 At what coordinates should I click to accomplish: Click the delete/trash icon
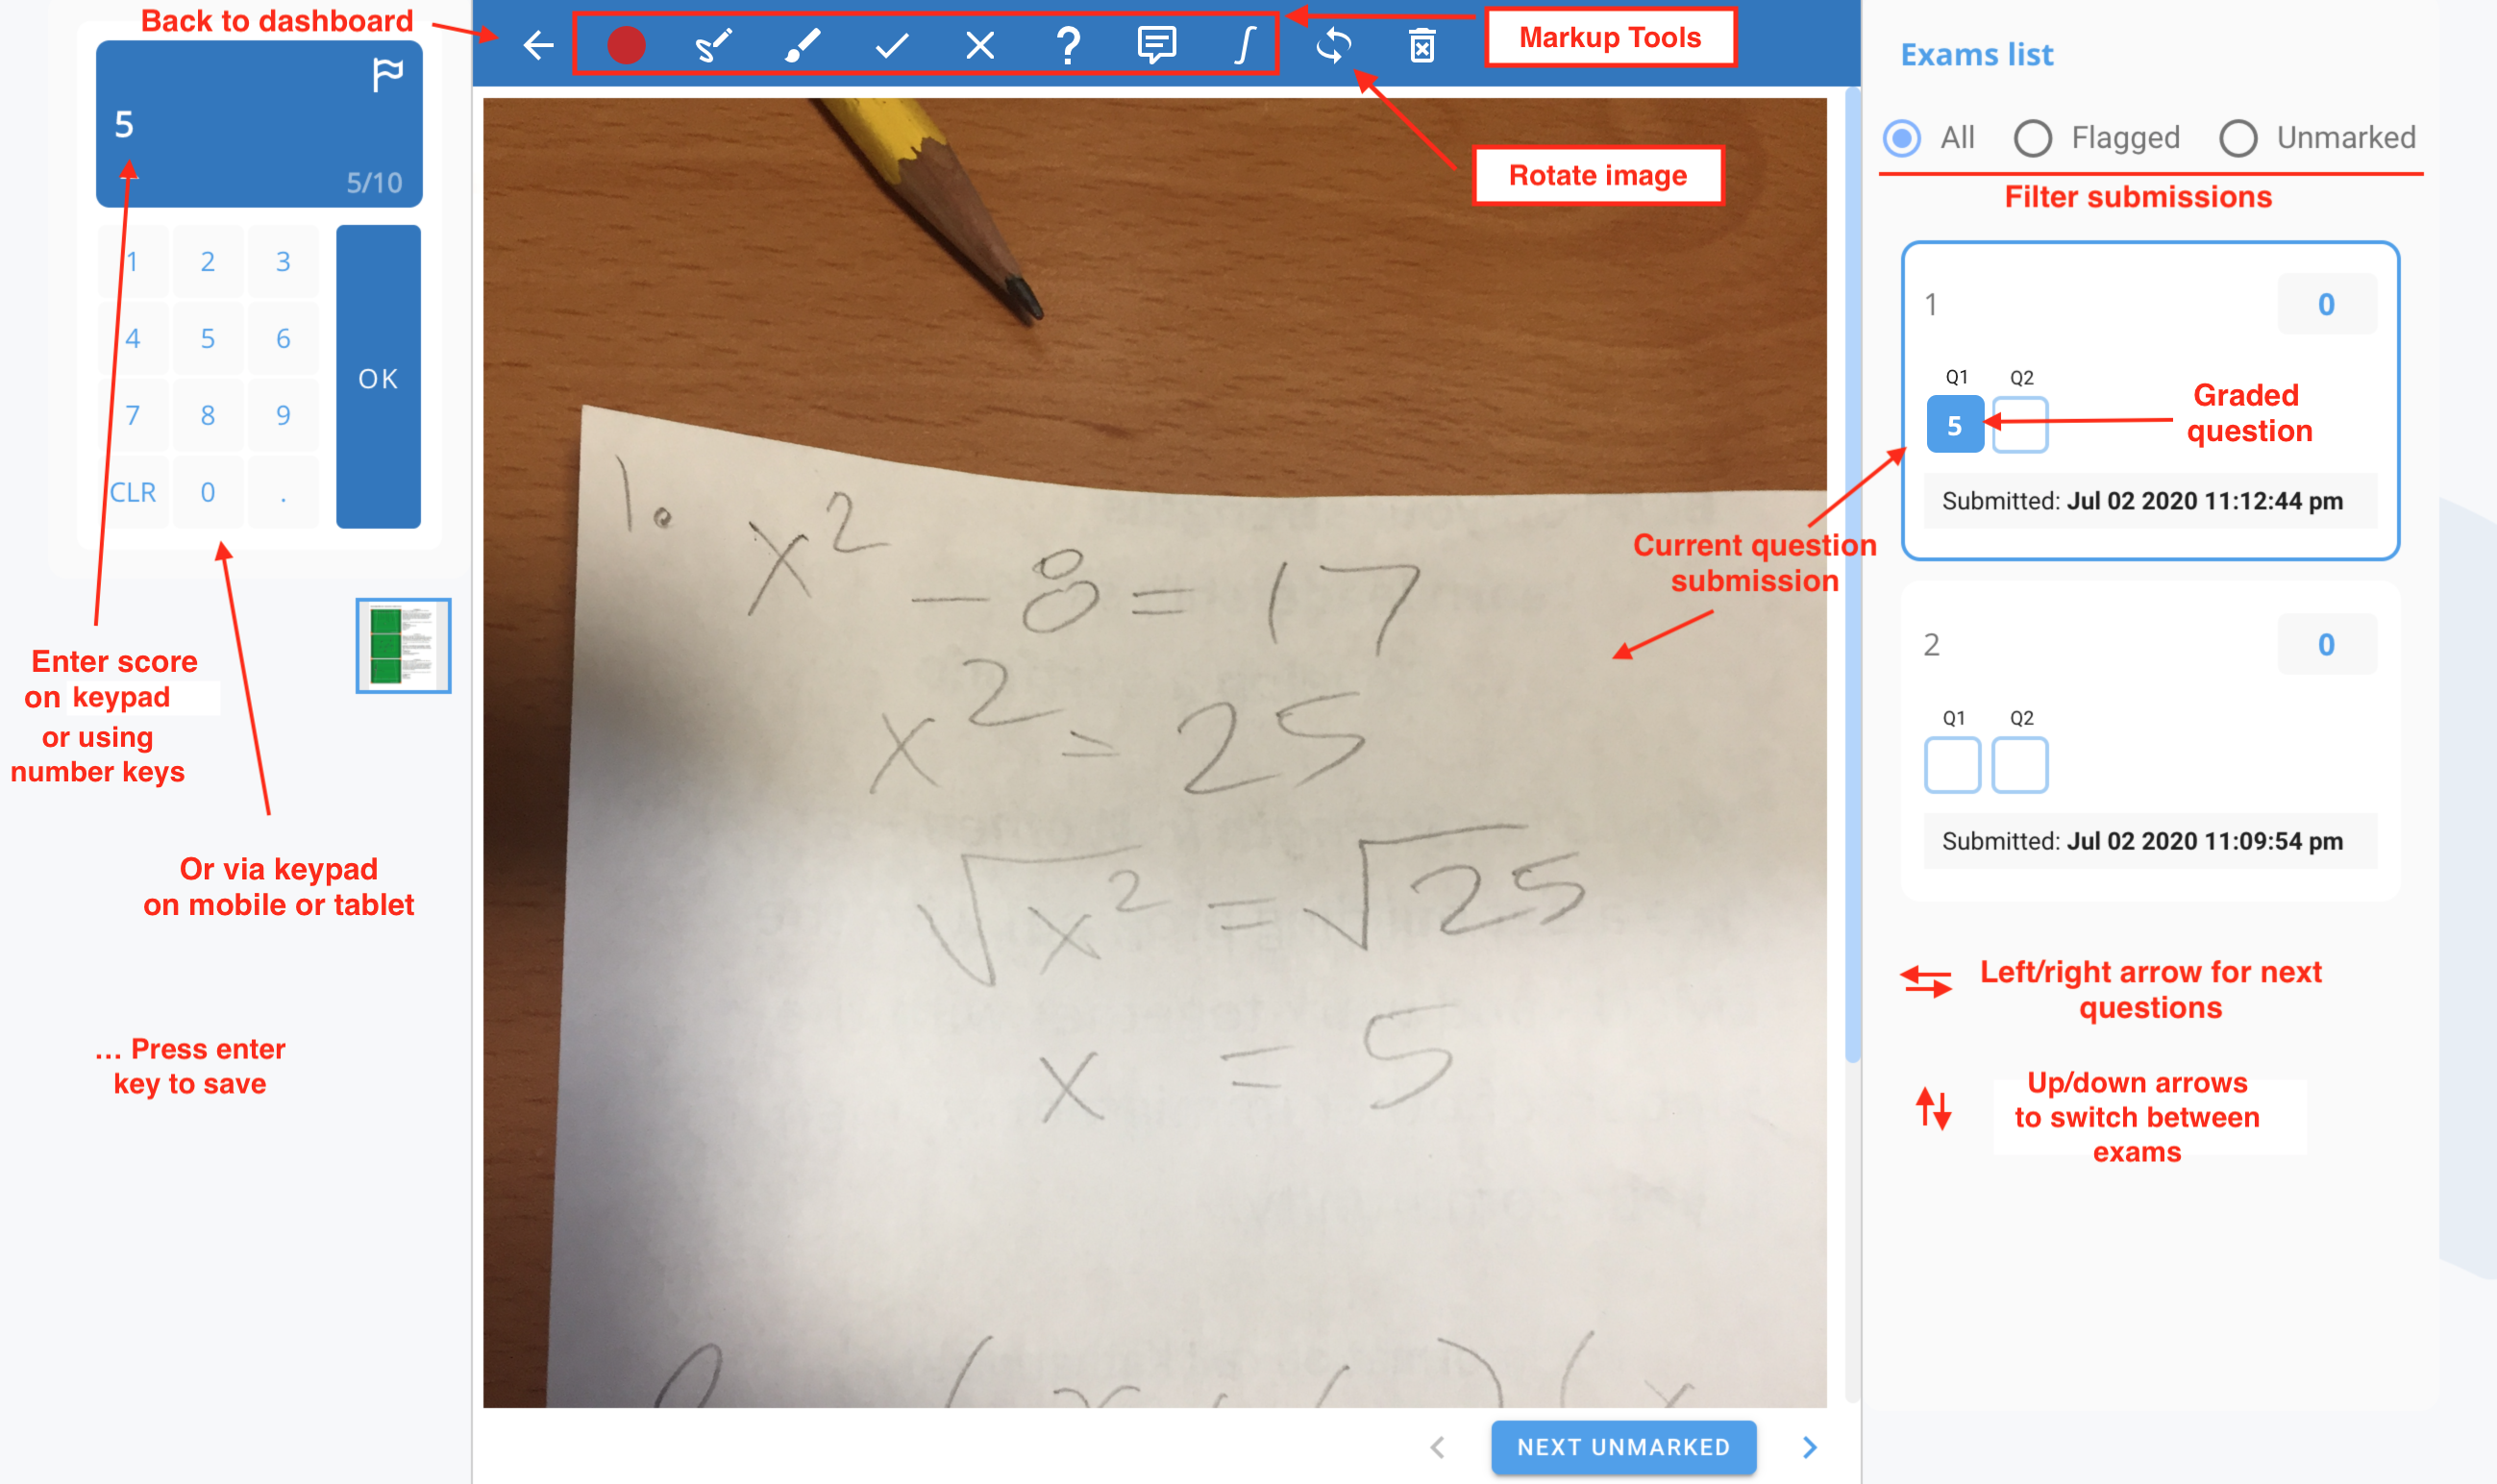click(1423, 46)
